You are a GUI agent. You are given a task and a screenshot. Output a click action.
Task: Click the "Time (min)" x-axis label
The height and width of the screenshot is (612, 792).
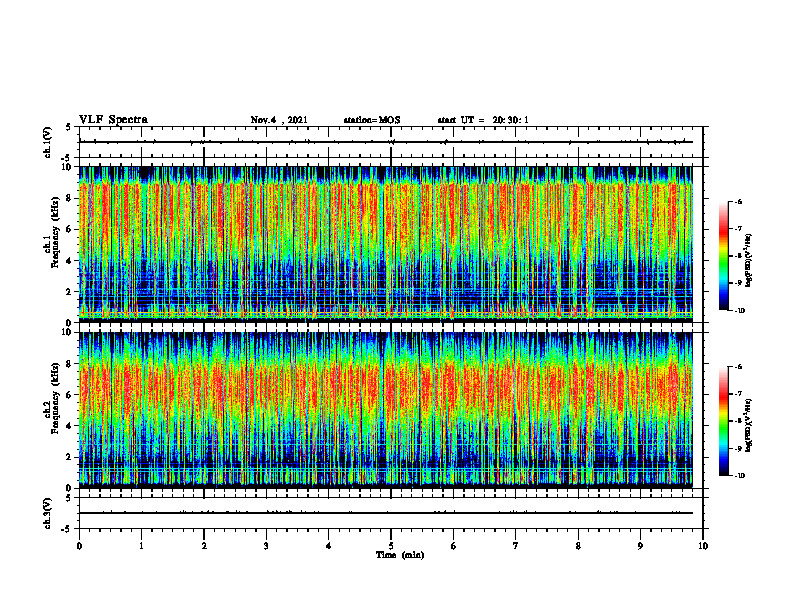(x=400, y=555)
